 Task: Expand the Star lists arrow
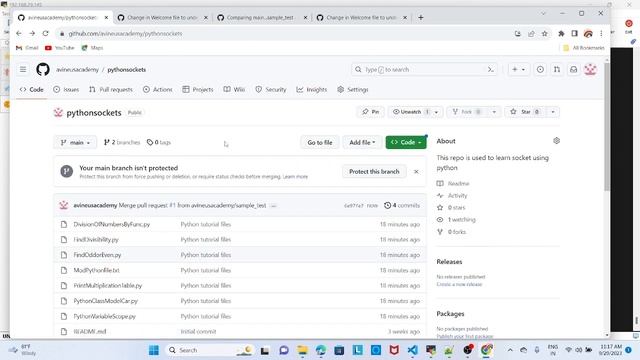[x=553, y=112]
